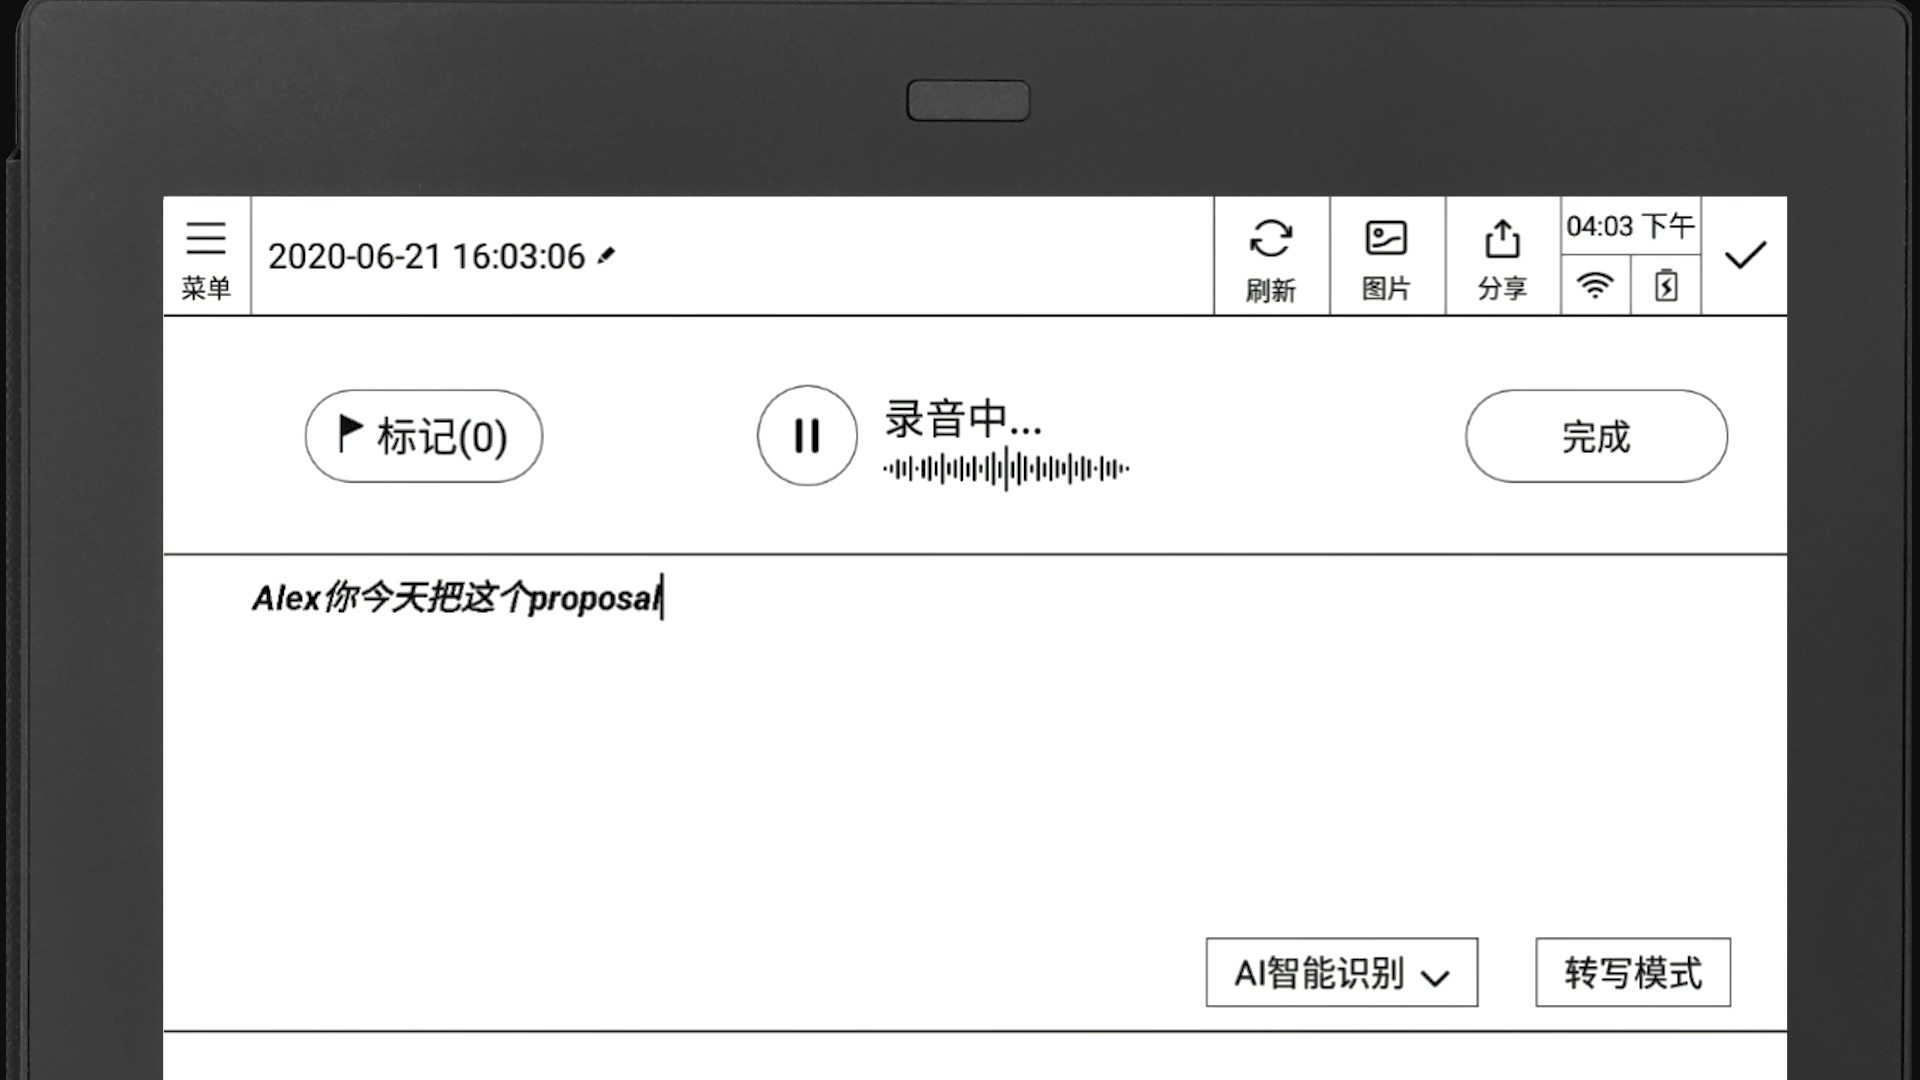Click the 图片 image icon
1920x1080 pixels.
pyautogui.click(x=1386, y=256)
